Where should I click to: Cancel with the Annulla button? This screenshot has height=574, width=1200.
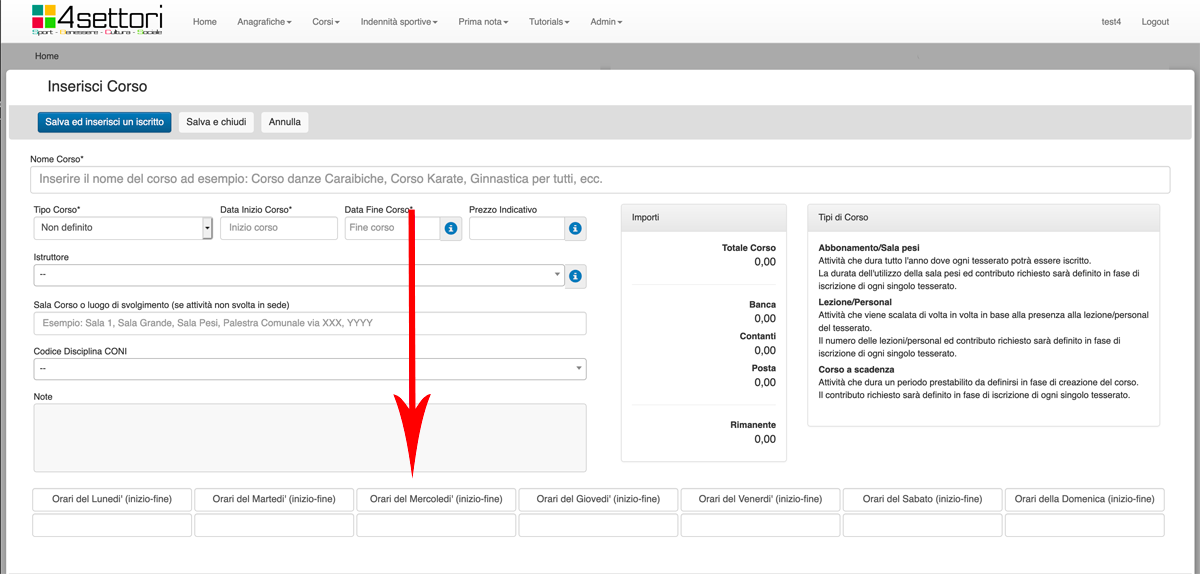(285, 122)
